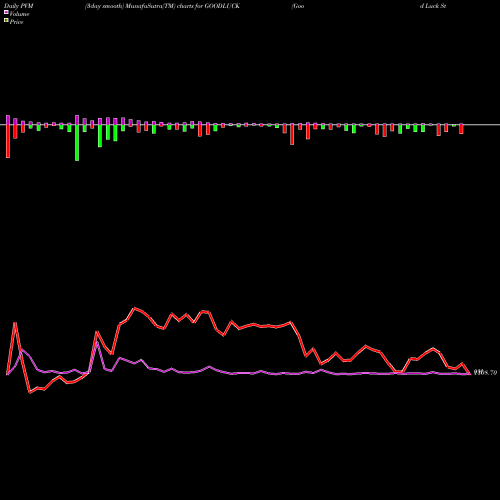Click the Volume legend magenta swatch
Image resolution: width=500 pixels, height=500 pixels.
pos(6,12)
